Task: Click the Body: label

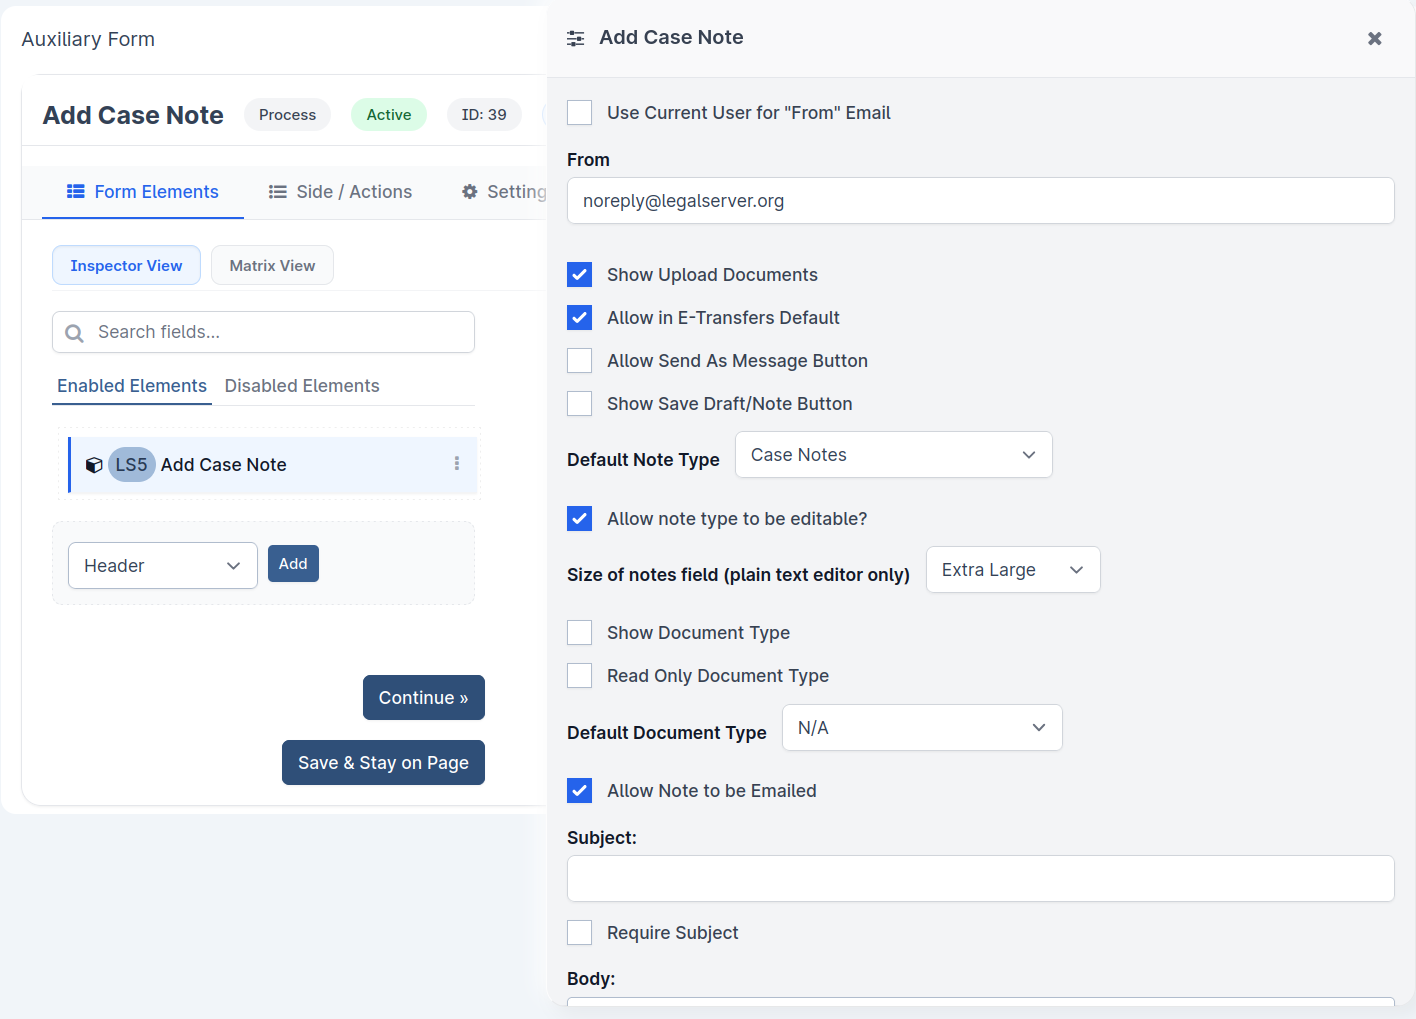Action: coord(591,979)
